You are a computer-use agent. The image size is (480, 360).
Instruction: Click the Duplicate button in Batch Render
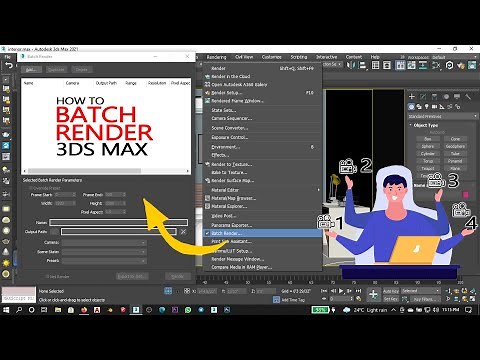pyautogui.click(x=56, y=70)
